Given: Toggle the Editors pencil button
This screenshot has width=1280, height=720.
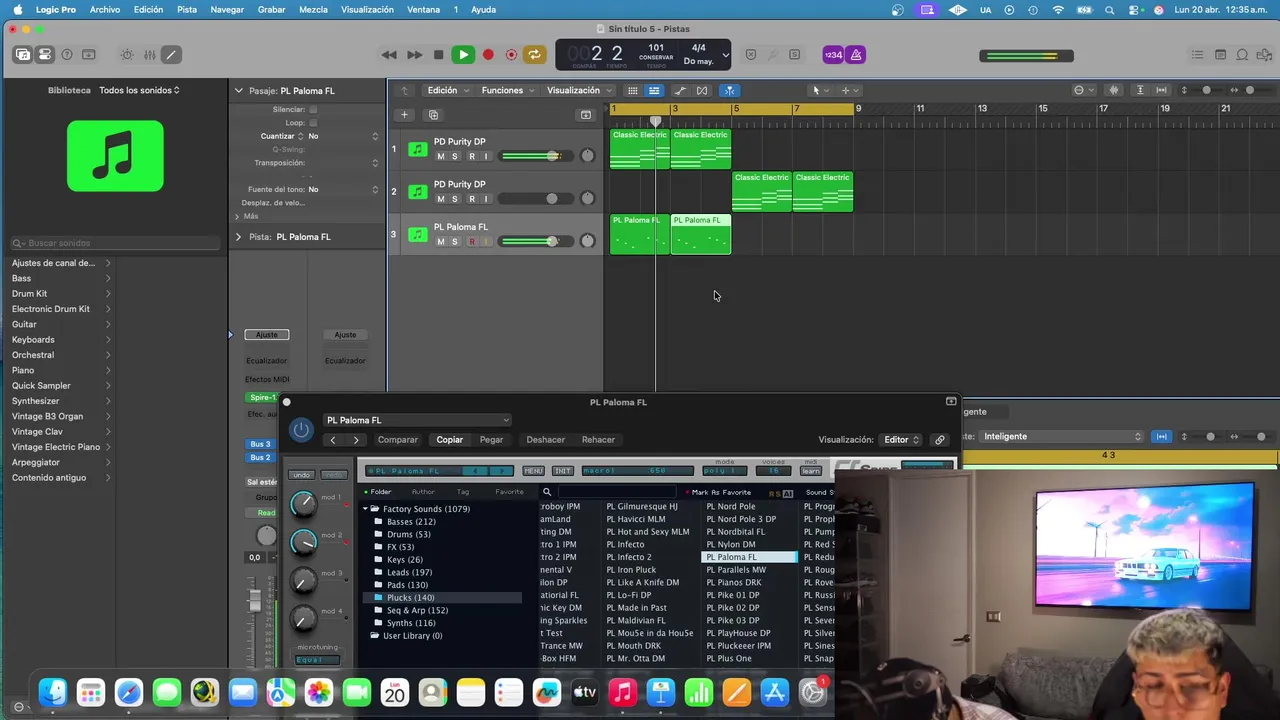Looking at the screenshot, I should click(171, 55).
